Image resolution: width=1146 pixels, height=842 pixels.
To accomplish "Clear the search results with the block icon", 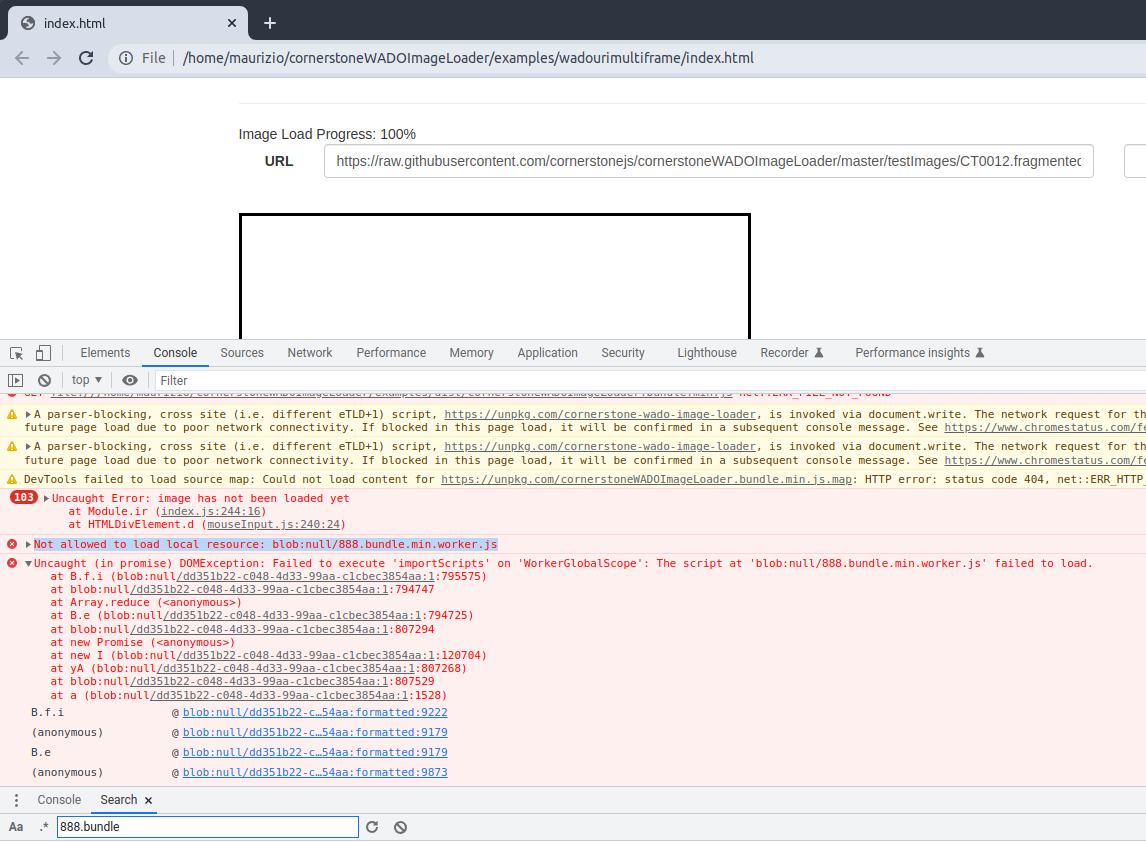I will click(399, 827).
